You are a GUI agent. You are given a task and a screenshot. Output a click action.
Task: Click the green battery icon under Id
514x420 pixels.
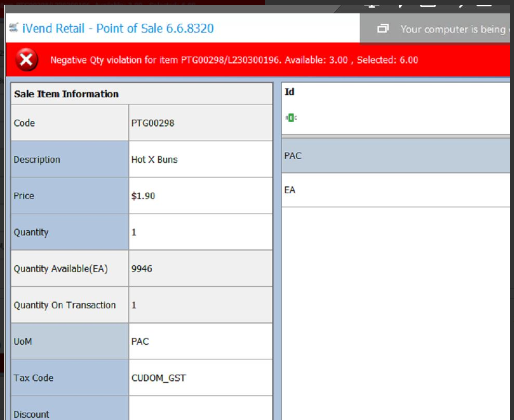pyautogui.click(x=291, y=118)
